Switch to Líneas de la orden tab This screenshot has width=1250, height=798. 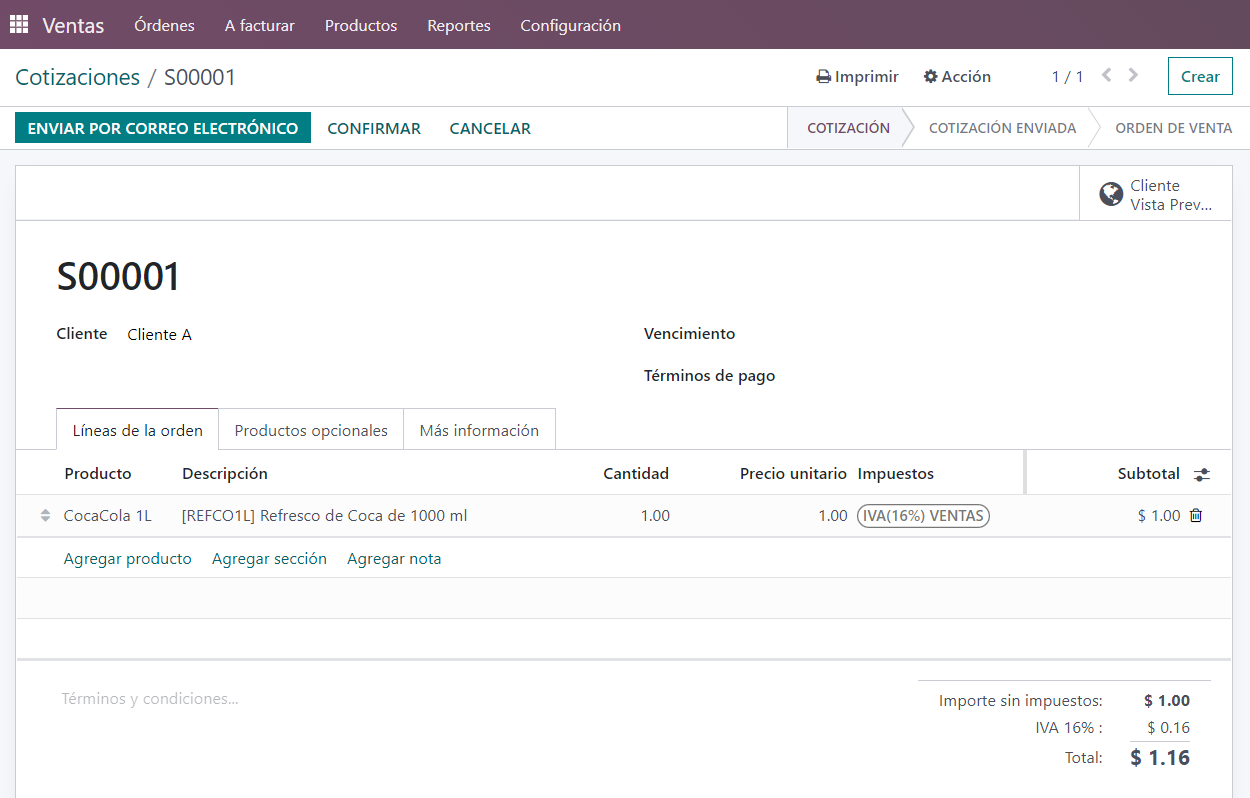(x=137, y=430)
